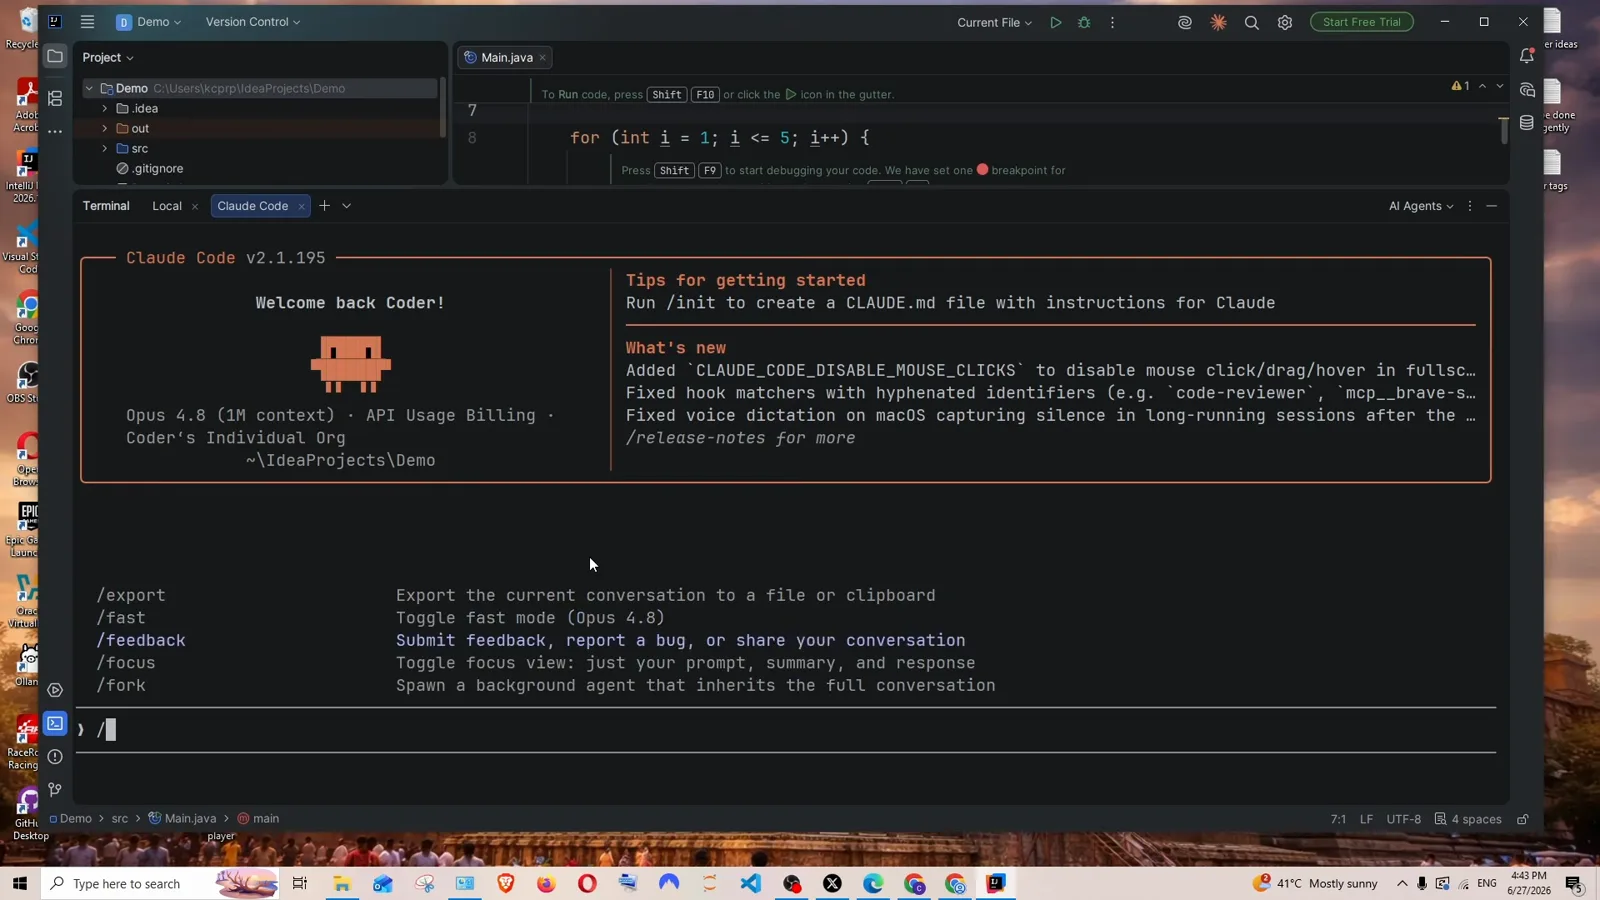Open the new terminal type dropdown arrow
1600x900 pixels.
click(346, 206)
